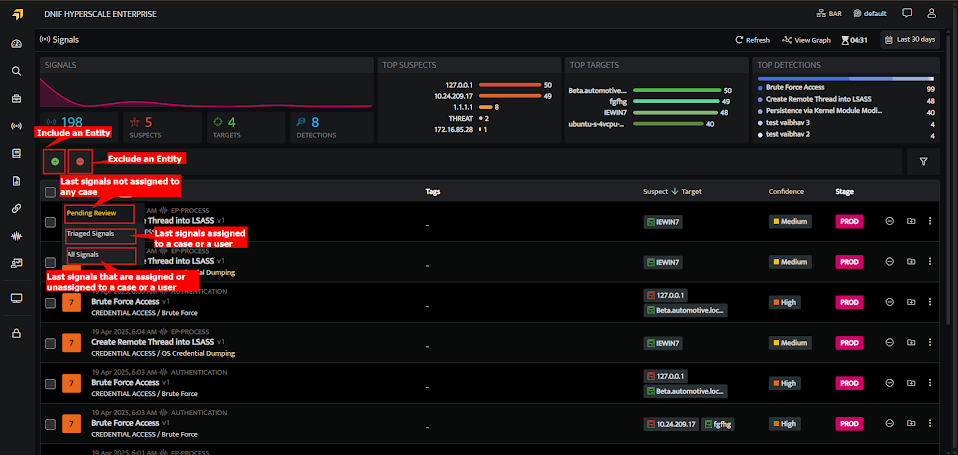Open the padlock icon in sidebar
958x455 pixels.
pos(17,333)
